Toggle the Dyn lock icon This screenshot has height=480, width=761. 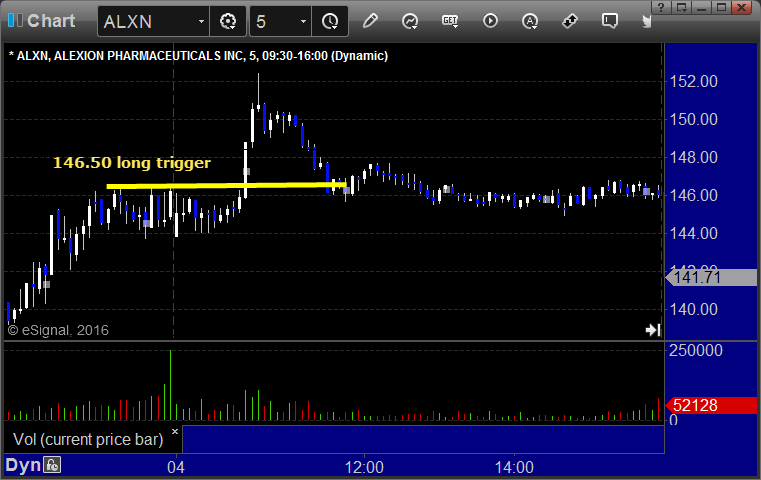click(52, 465)
